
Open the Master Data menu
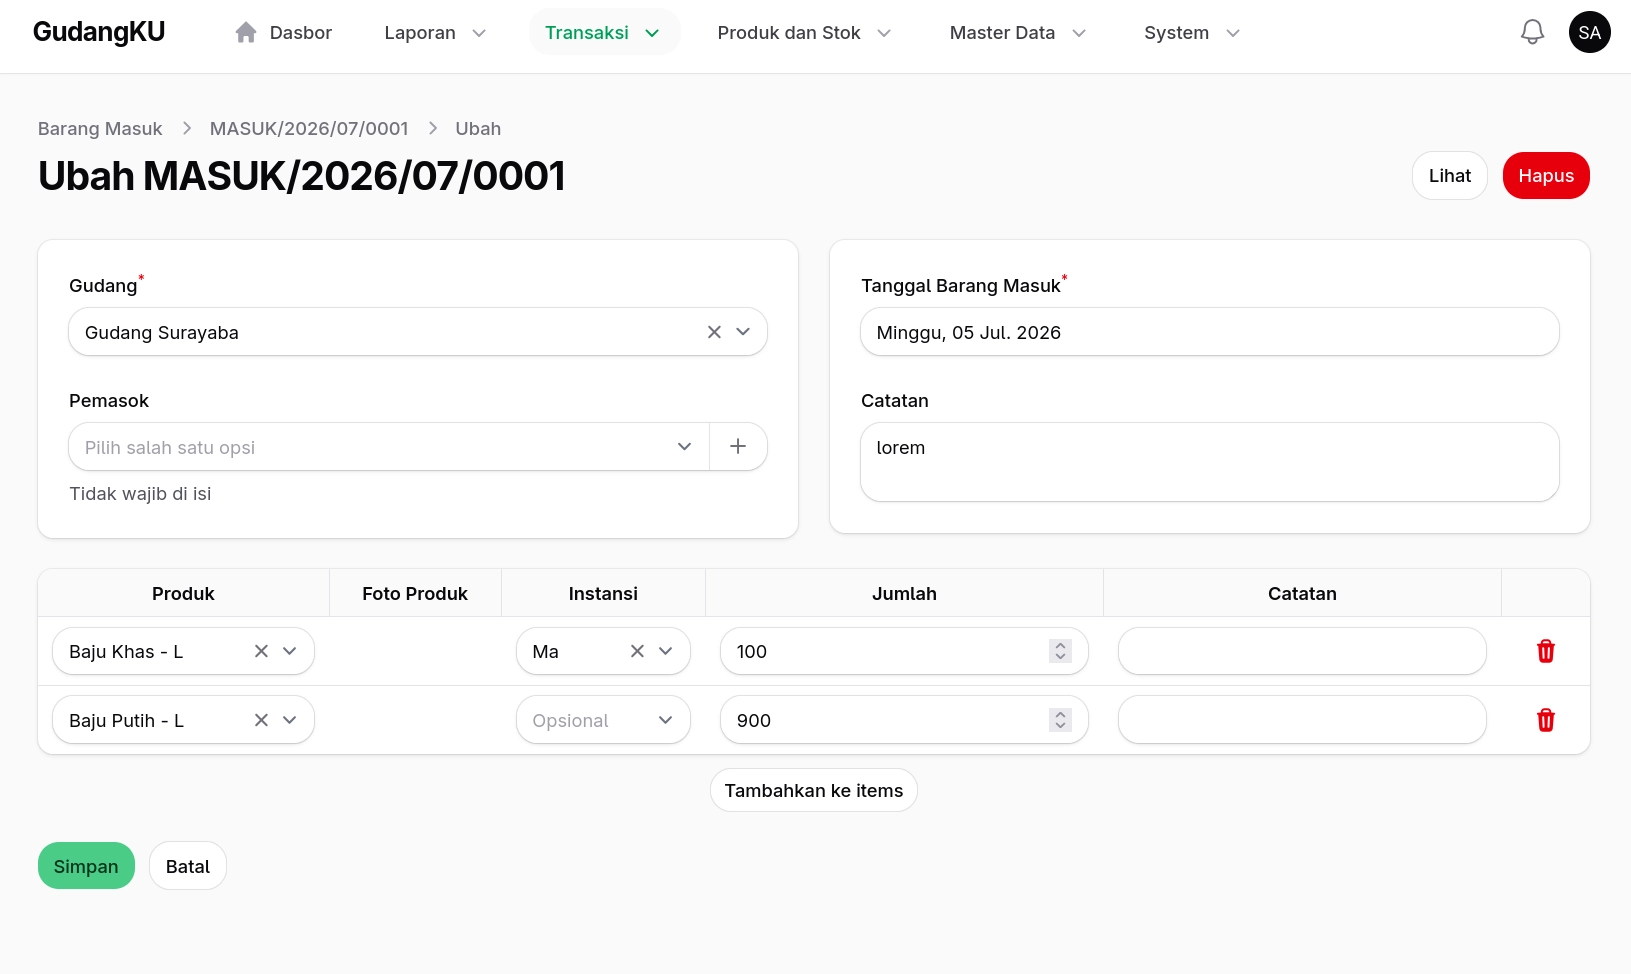(1018, 32)
